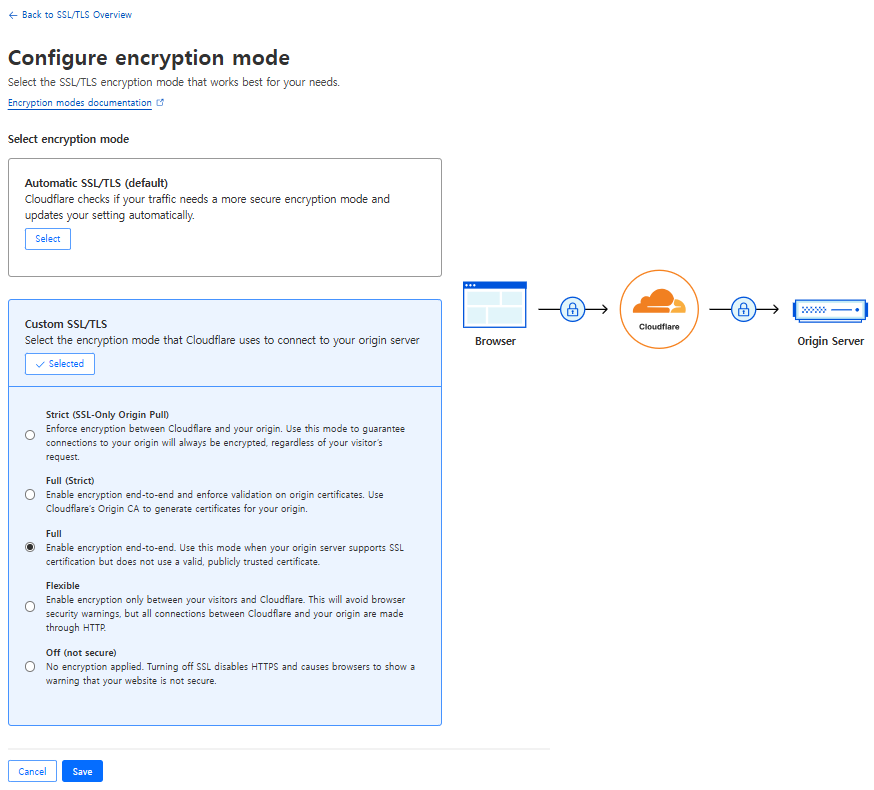Click the Origin Server icon
Viewport: 874px width, 790px height.
pyautogui.click(x=830, y=309)
